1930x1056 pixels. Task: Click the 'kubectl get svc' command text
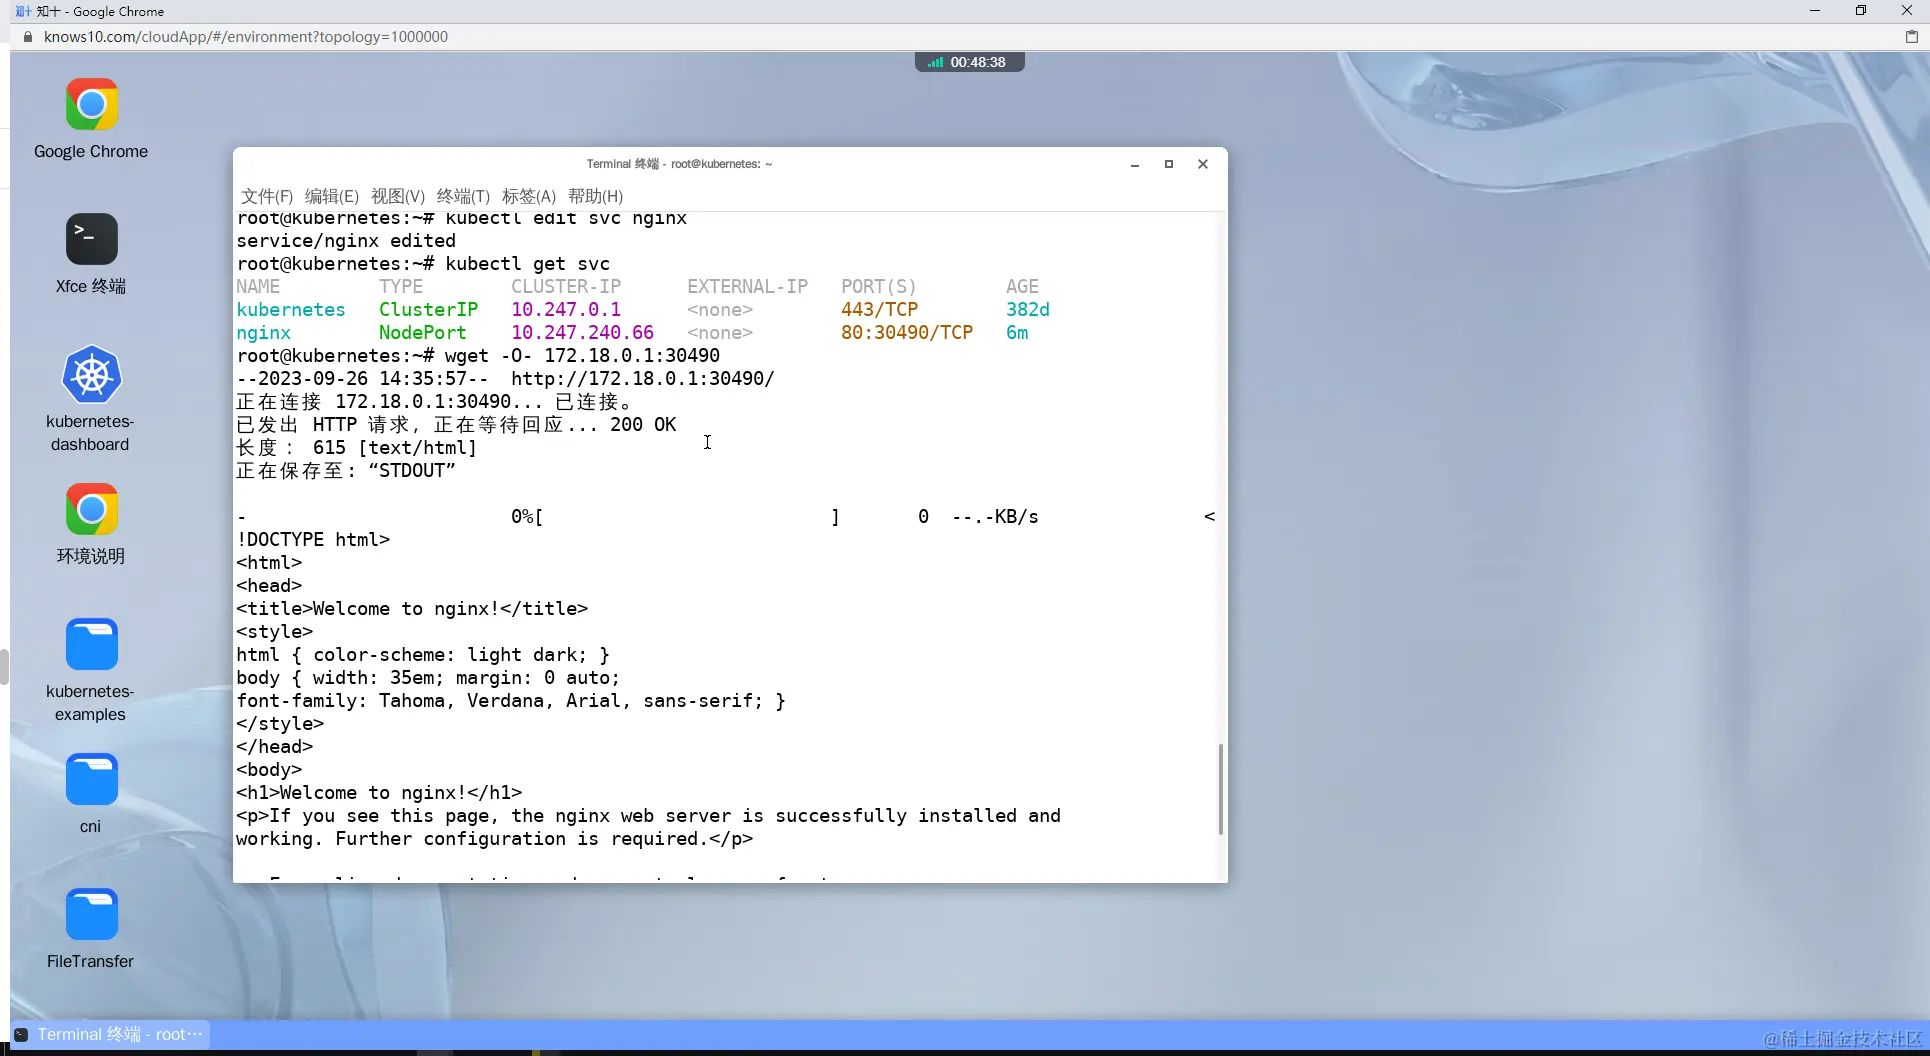(x=527, y=264)
